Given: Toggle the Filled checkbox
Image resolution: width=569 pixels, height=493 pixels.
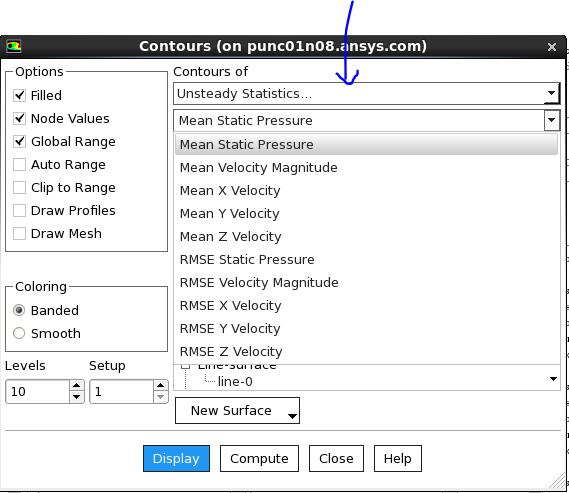Looking at the screenshot, I should pyautogui.click(x=19, y=95).
